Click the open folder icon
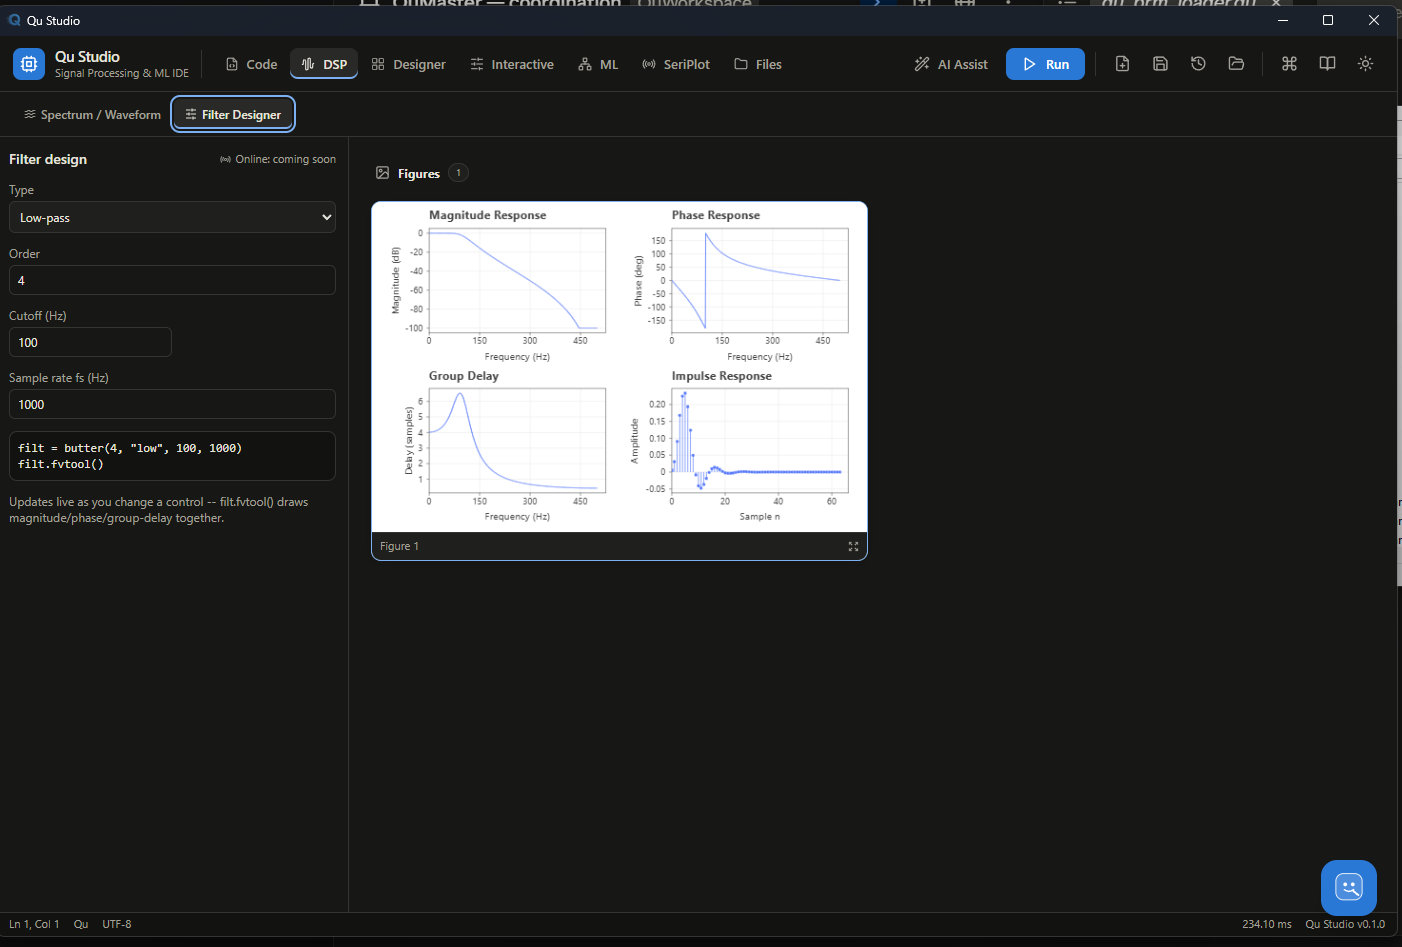Viewport: 1402px width, 947px height. [x=1236, y=64]
